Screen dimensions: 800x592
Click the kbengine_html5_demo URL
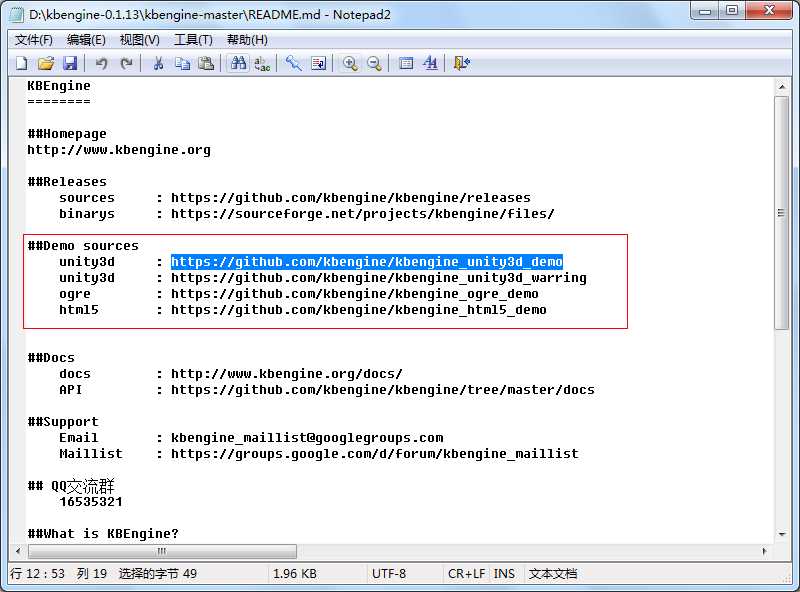point(359,310)
